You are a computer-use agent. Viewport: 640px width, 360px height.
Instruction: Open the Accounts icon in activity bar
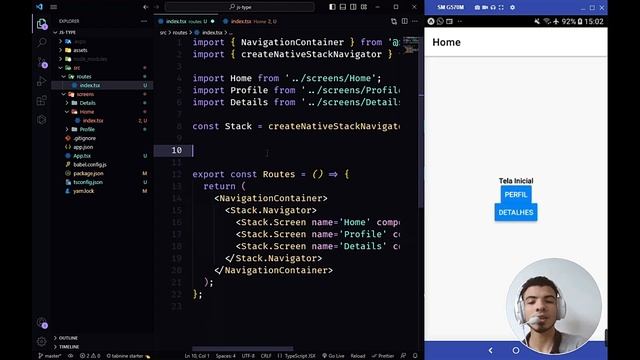[x=42, y=323]
